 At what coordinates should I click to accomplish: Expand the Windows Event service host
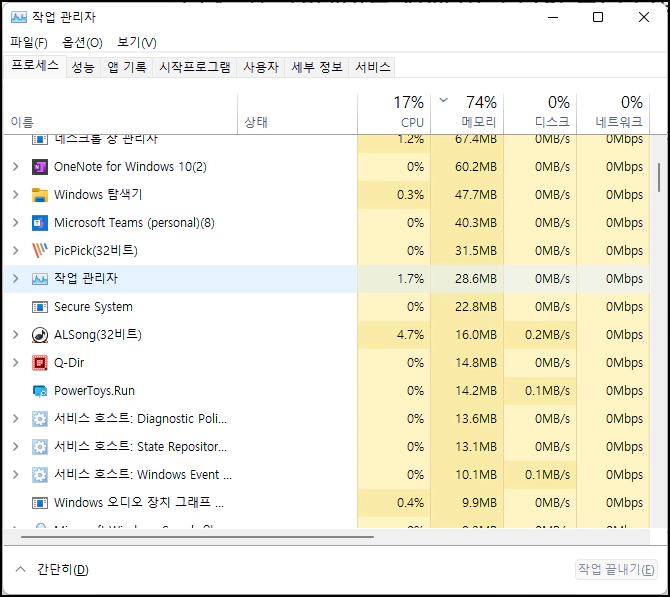point(16,475)
